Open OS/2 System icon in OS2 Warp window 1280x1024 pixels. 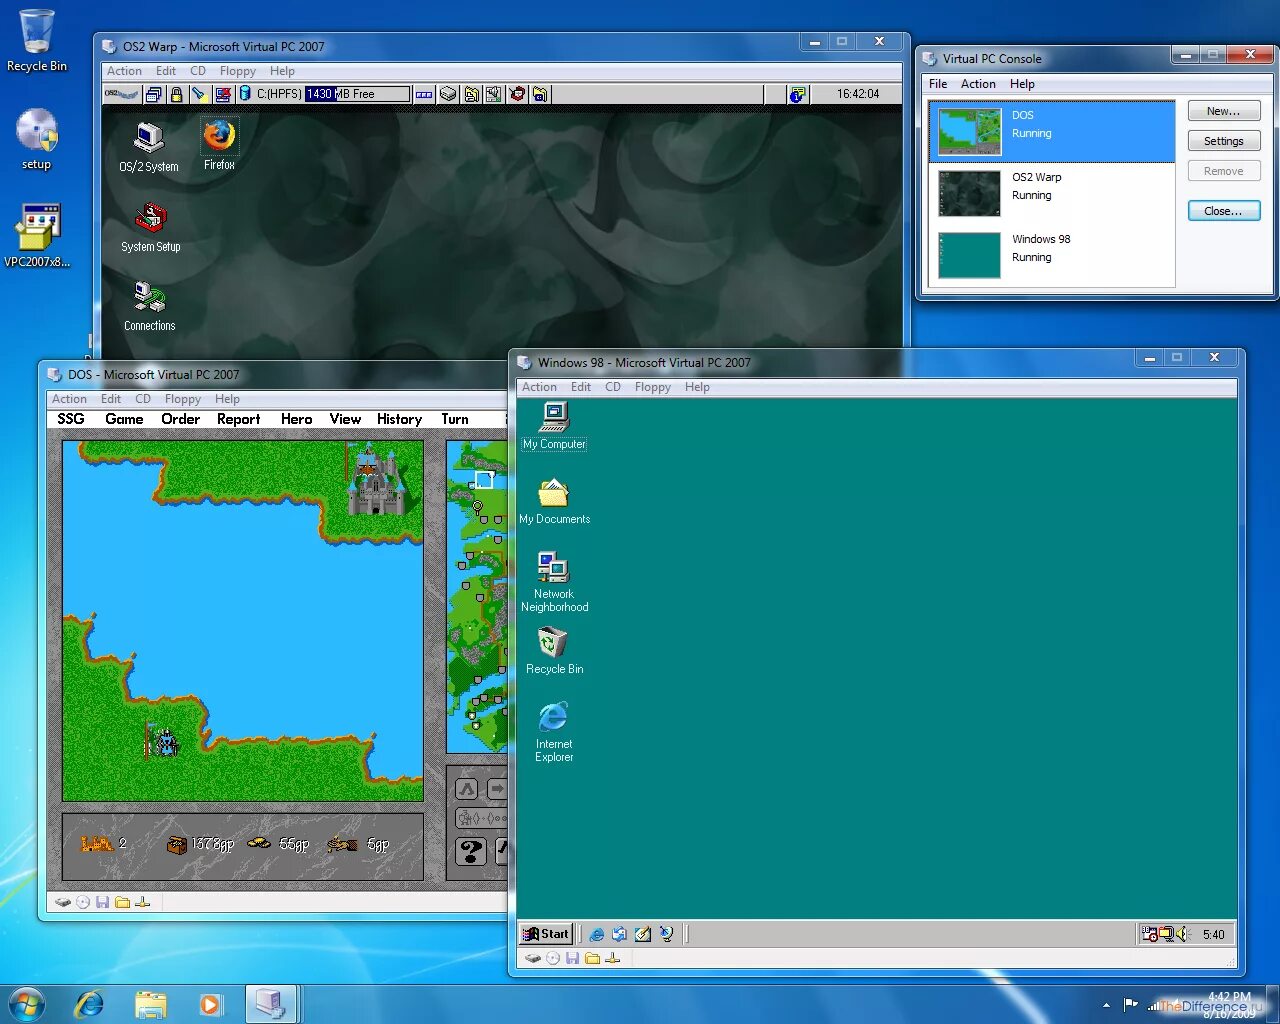coord(149,147)
